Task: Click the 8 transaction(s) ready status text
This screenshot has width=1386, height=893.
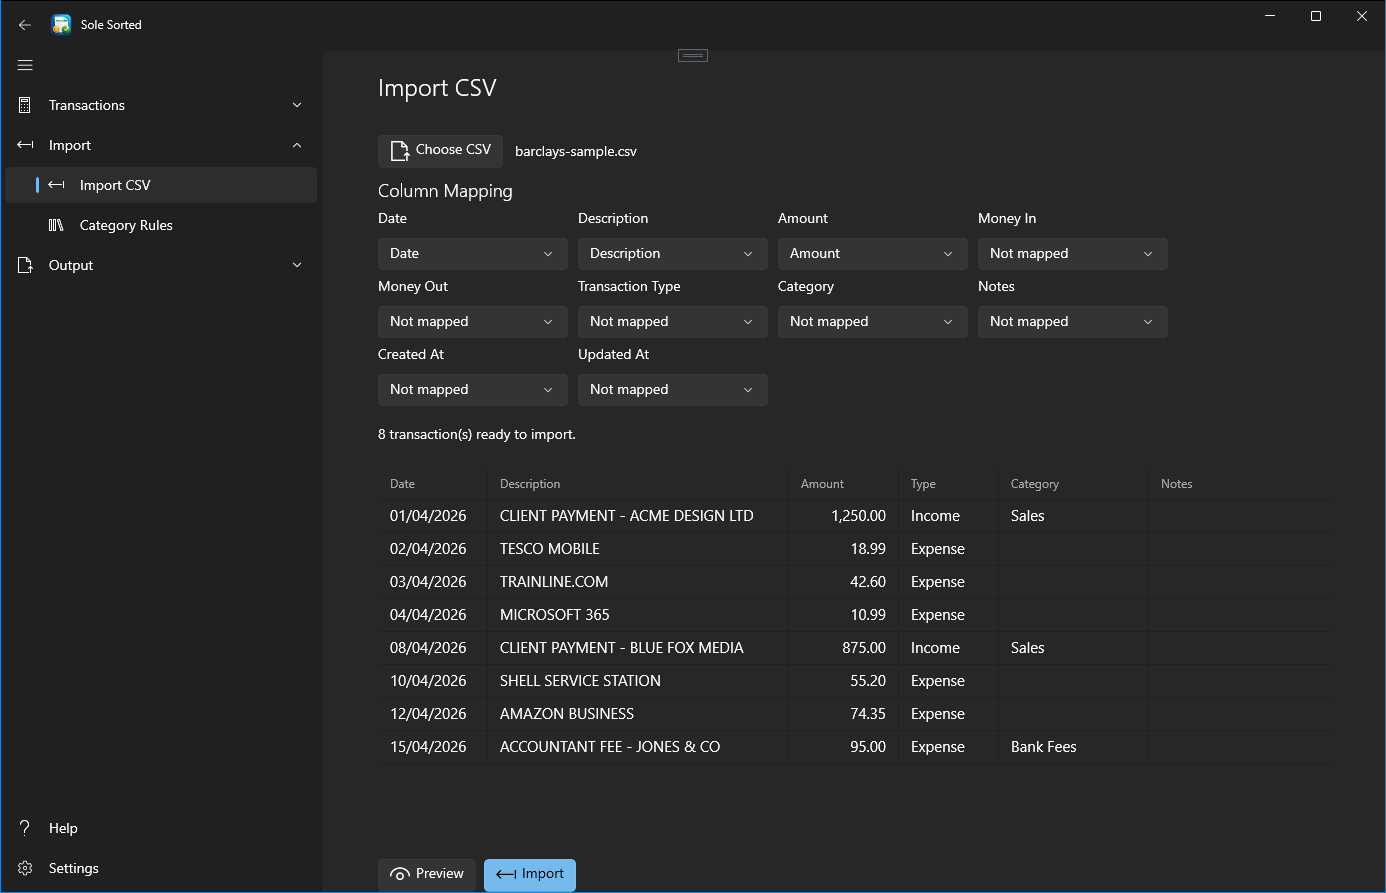Action: pyautogui.click(x=477, y=435)
